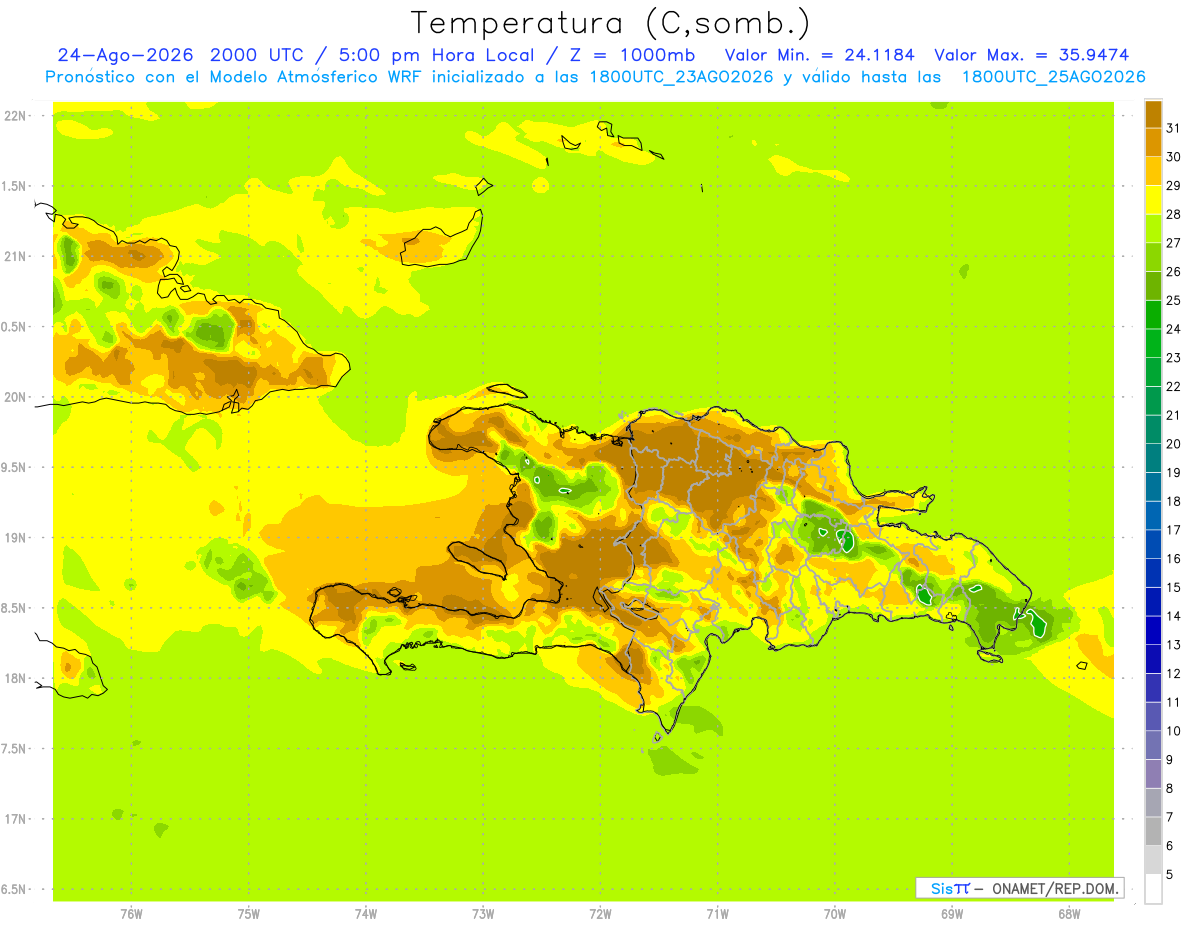Screen dimensions: 1200x927
Task: Click the legend value '30'
Action: (x=1173, y=157)
